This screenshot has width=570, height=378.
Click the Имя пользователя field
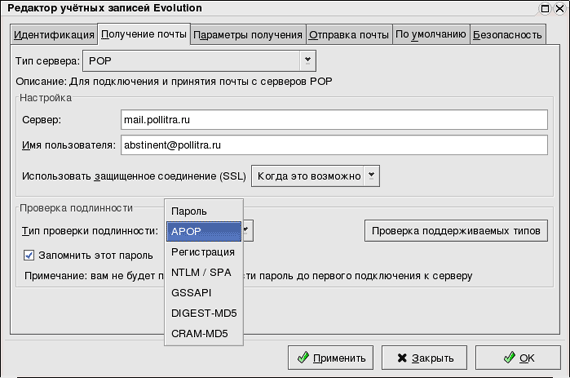coord(334,145)
